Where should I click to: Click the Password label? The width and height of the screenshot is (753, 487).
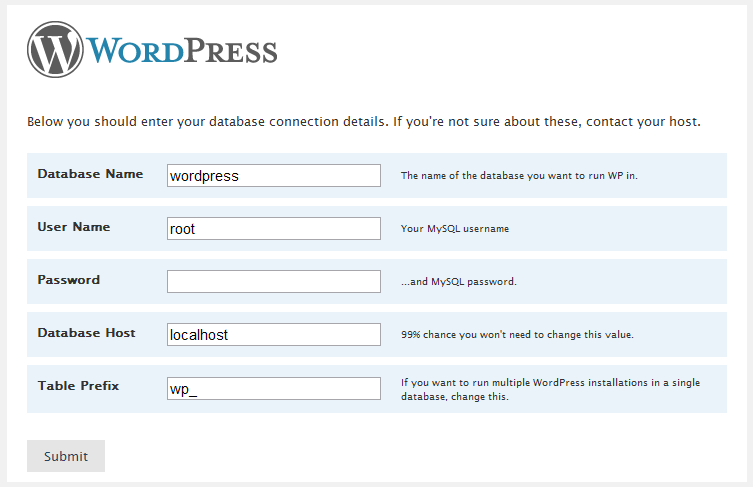[x=69, y=280]
